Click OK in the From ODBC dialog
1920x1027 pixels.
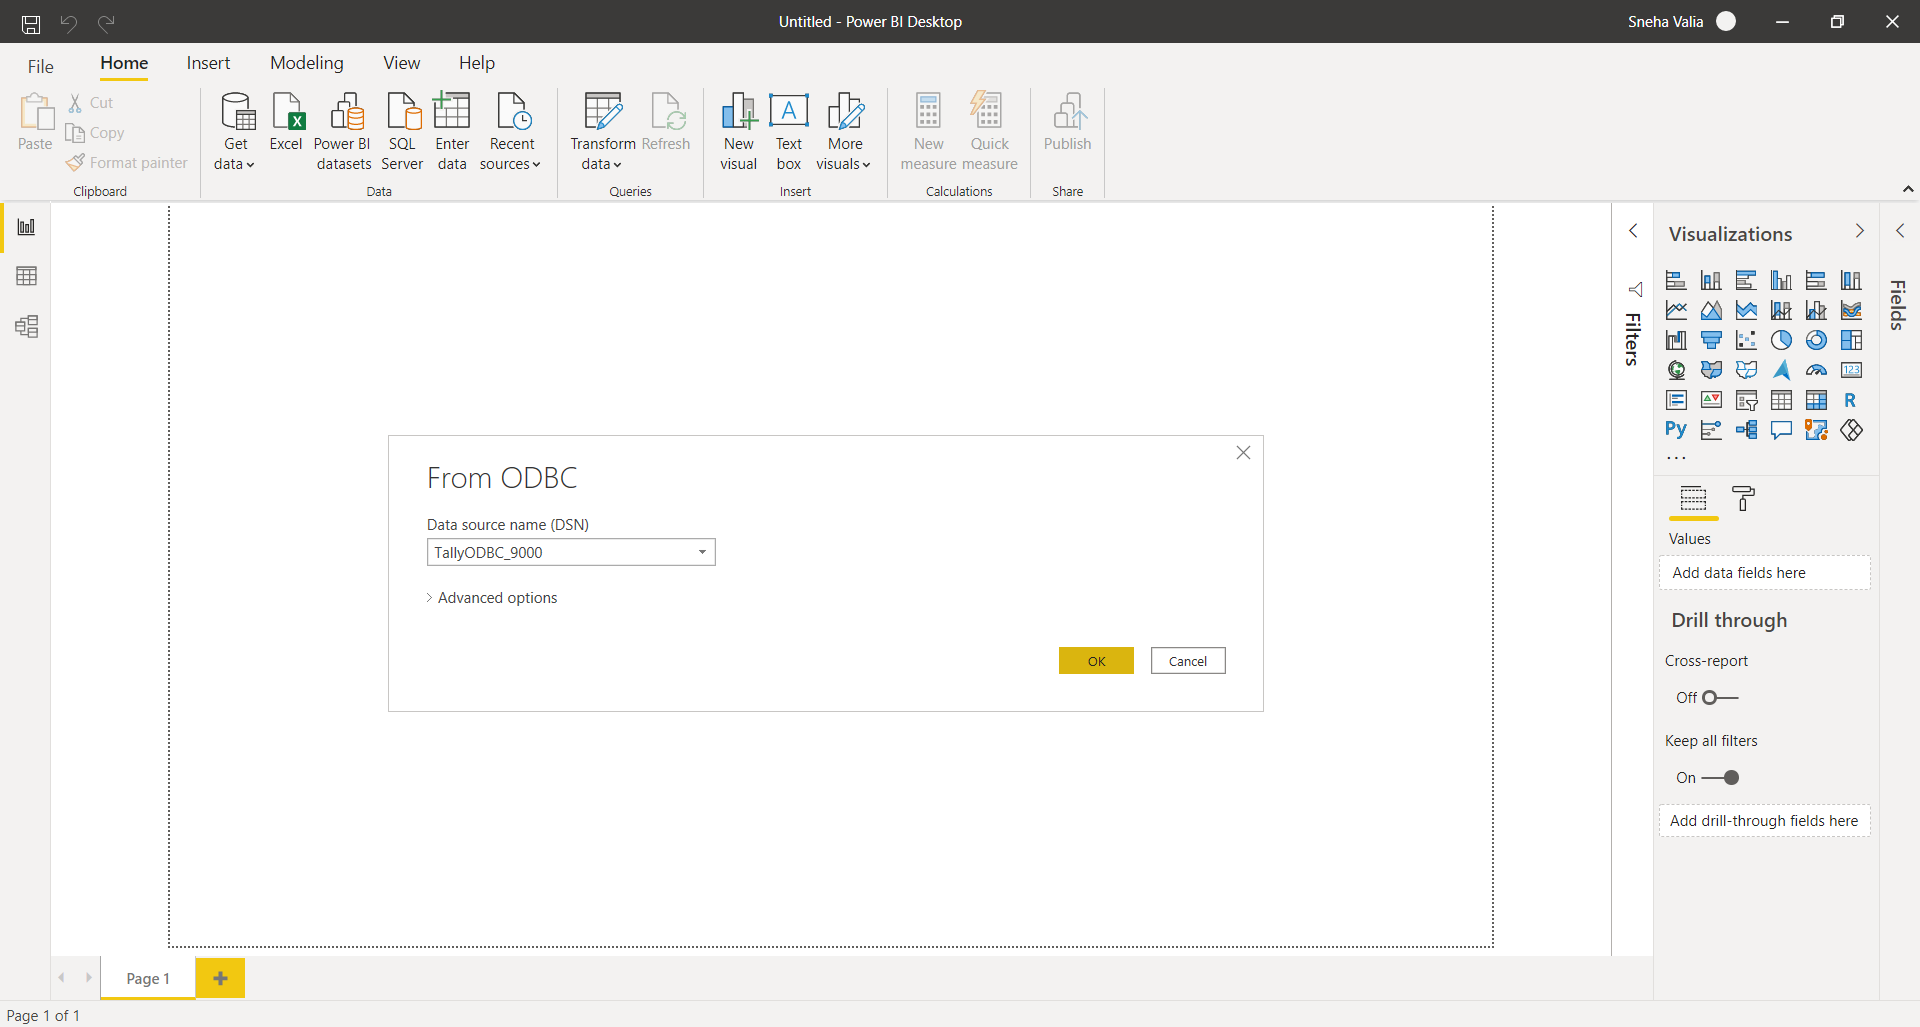point(1096,661)
